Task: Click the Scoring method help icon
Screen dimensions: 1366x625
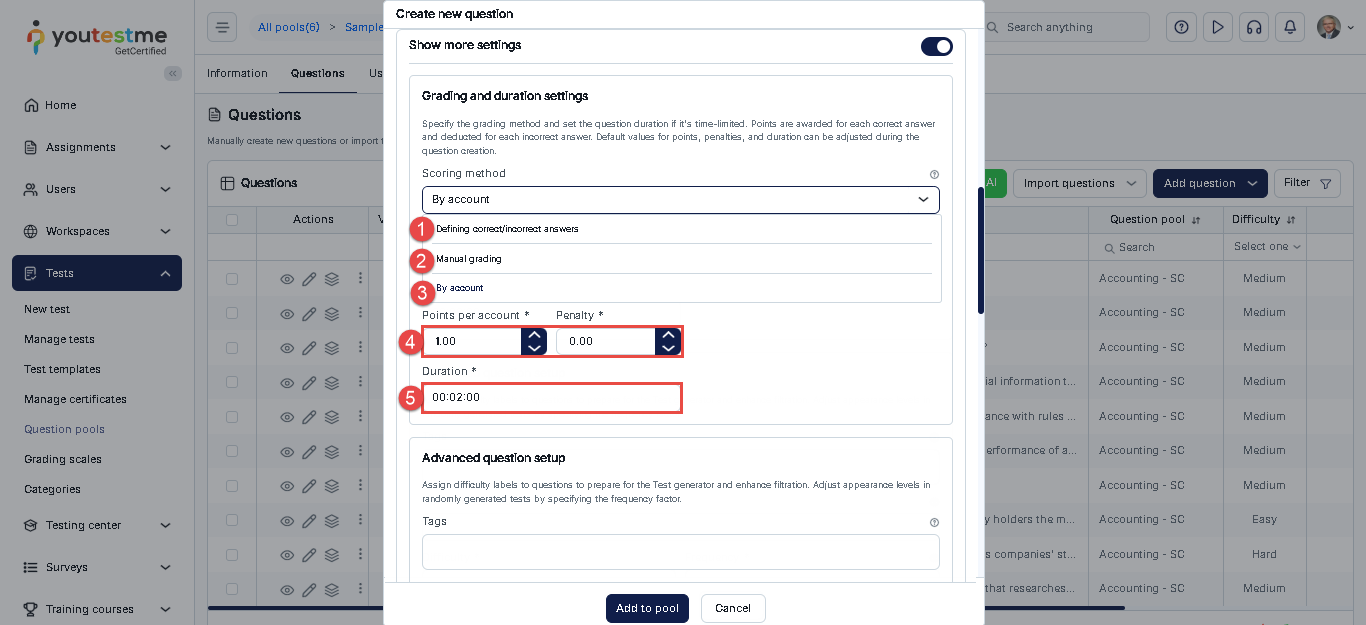Action: pyautogui.click(x=934, y=174)
